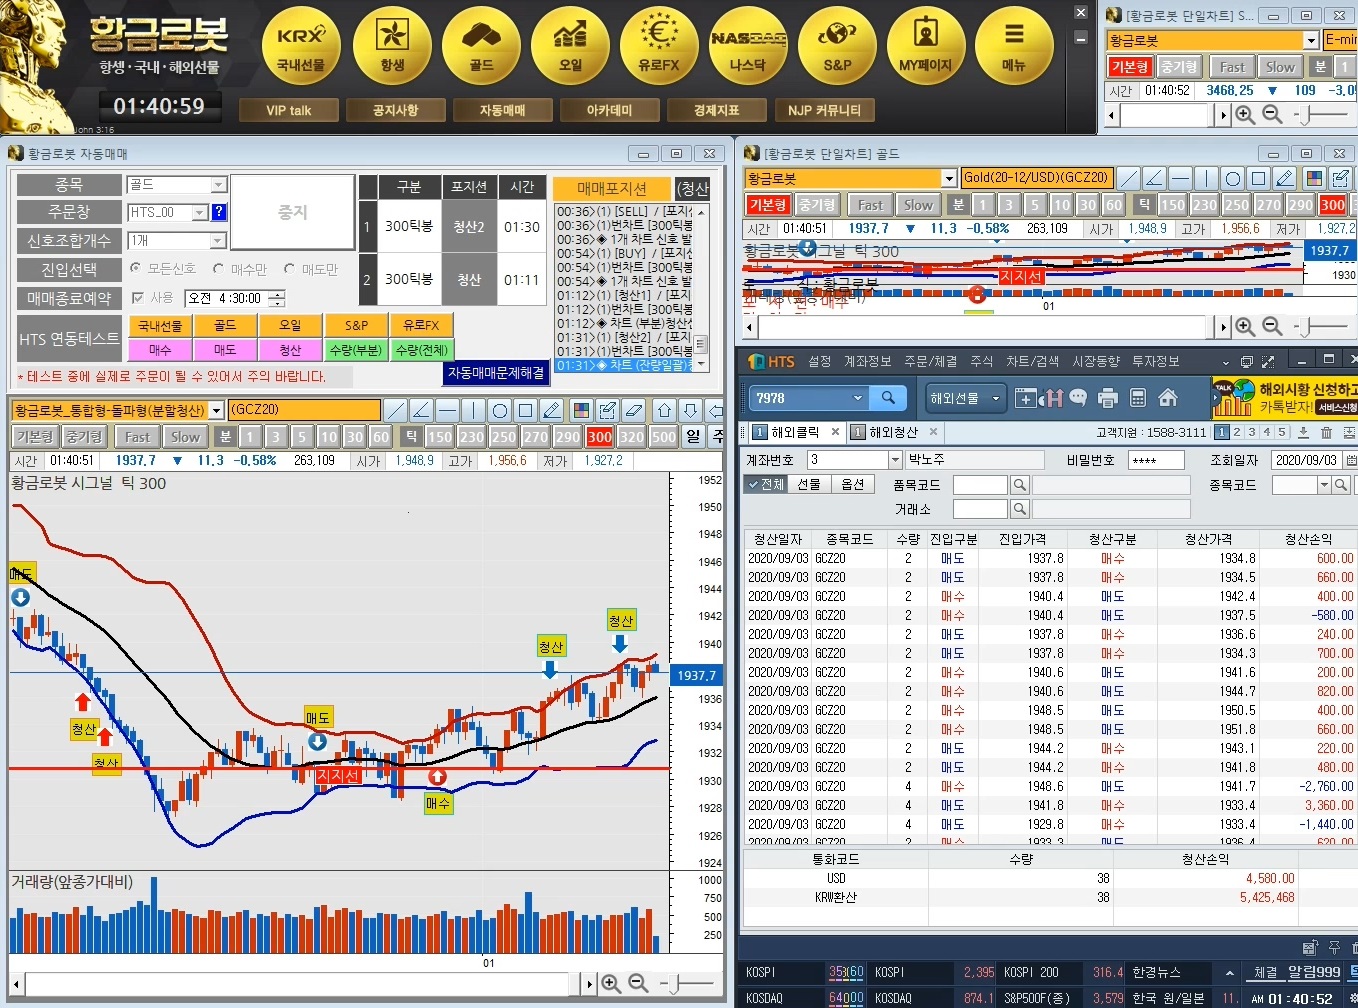Click the pink 매수 test button
This screenshot has height=1008, width=1358.
pyautogui.click(x=160, y=350)
